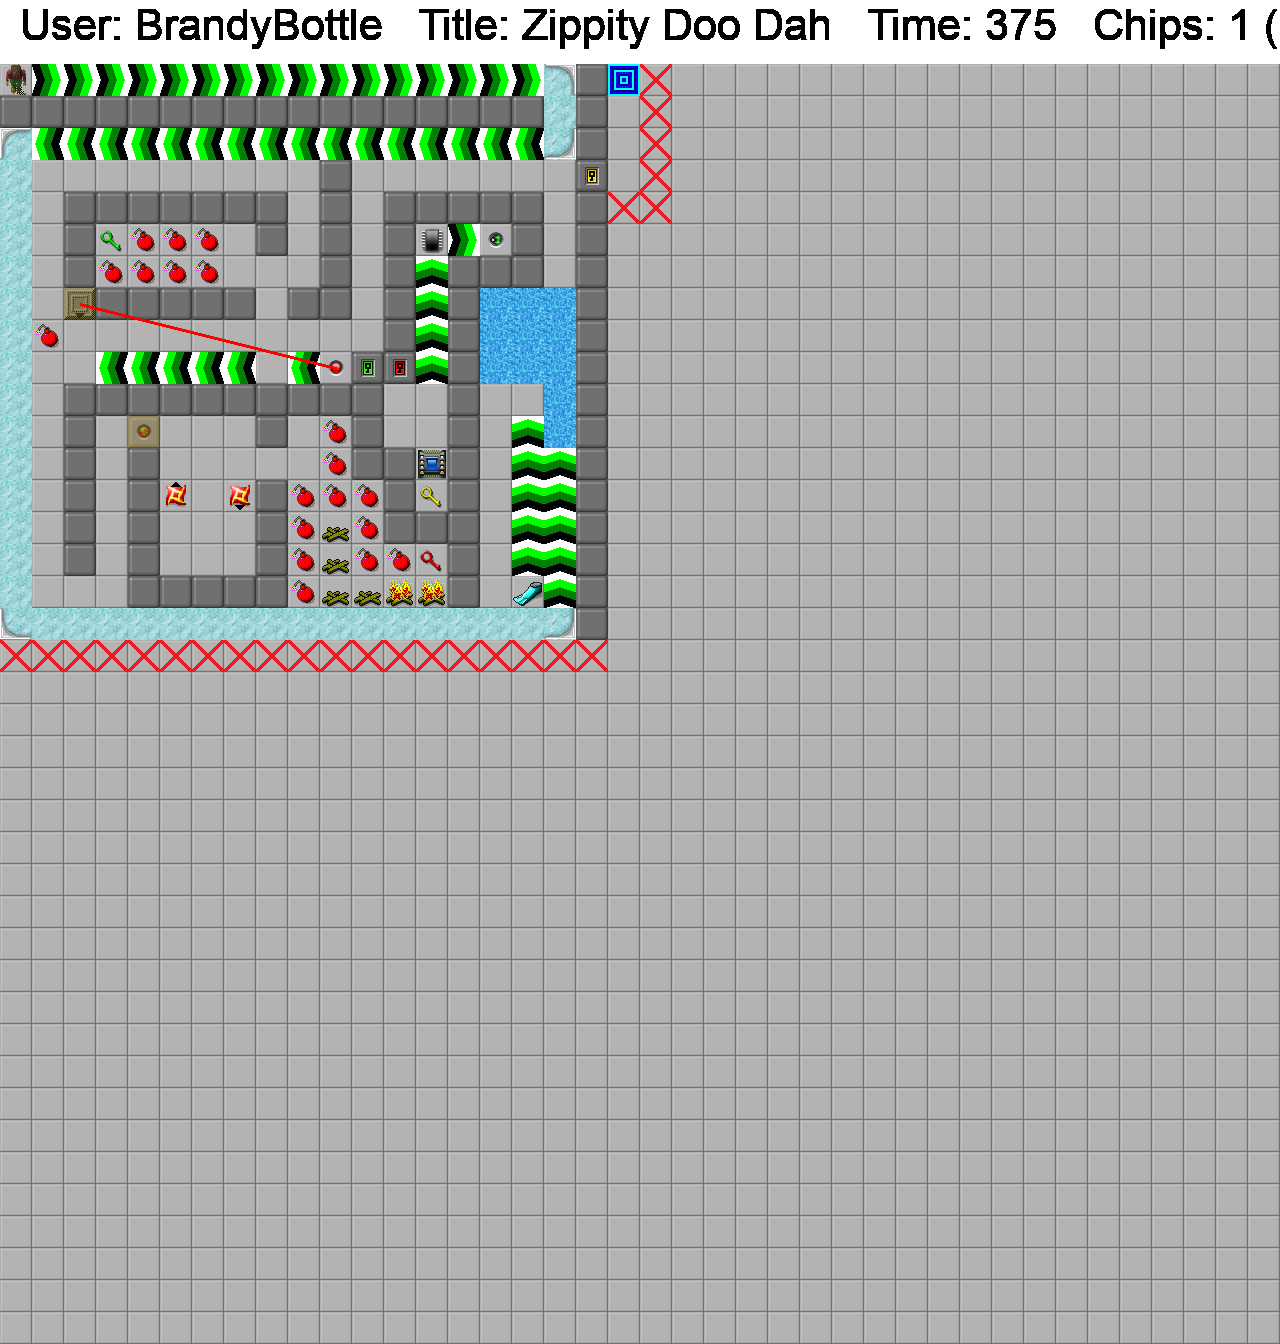Select the red locked door tile
This screenshot has height=1344, width=1280.
(x=400, y=368)
